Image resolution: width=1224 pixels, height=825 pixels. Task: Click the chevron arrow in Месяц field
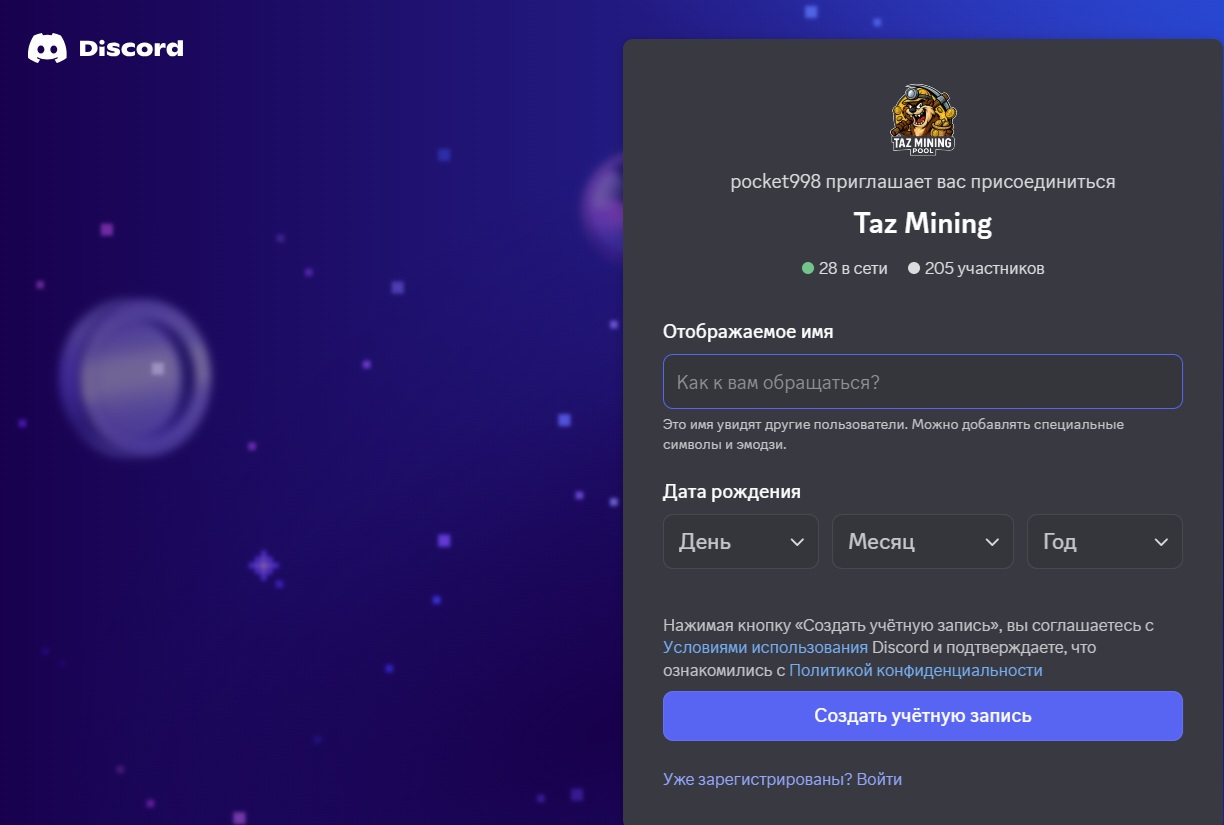[x=992, y=542]
